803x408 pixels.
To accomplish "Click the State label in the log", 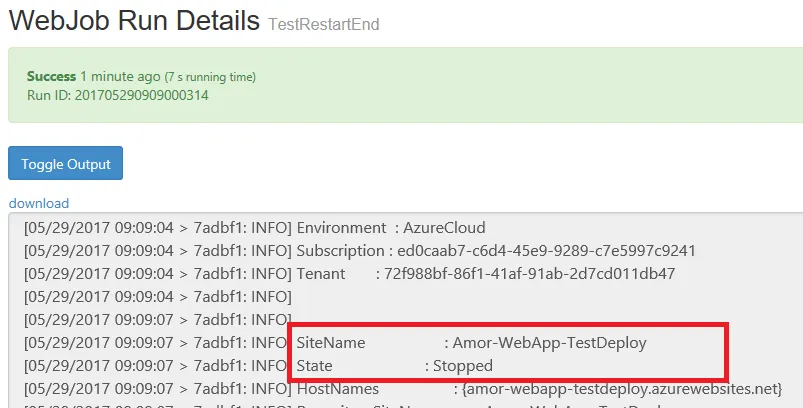I will click(x=315, y=366).
